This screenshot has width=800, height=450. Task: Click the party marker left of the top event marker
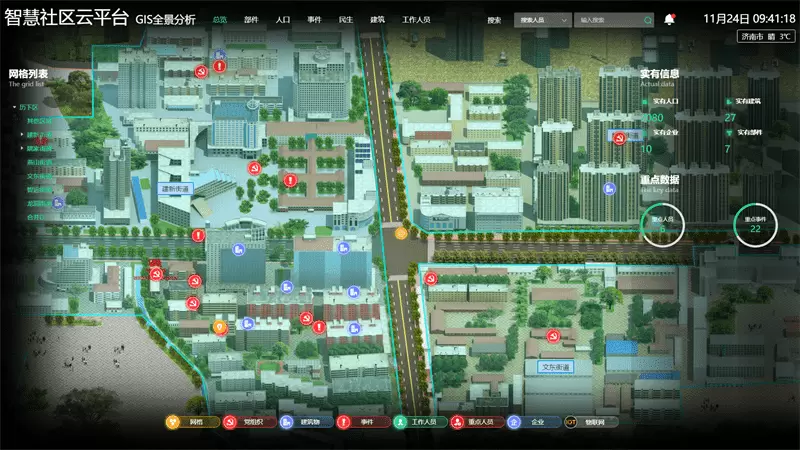tap(201, 71)
